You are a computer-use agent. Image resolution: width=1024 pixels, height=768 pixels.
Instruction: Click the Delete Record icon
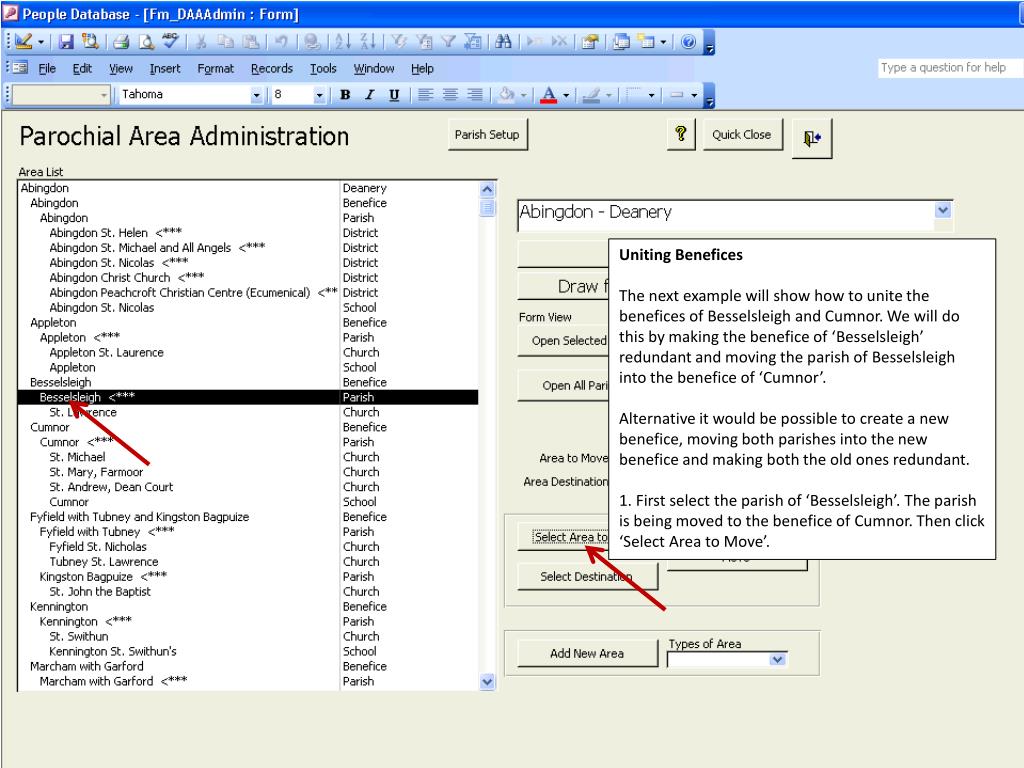[560, 42]
